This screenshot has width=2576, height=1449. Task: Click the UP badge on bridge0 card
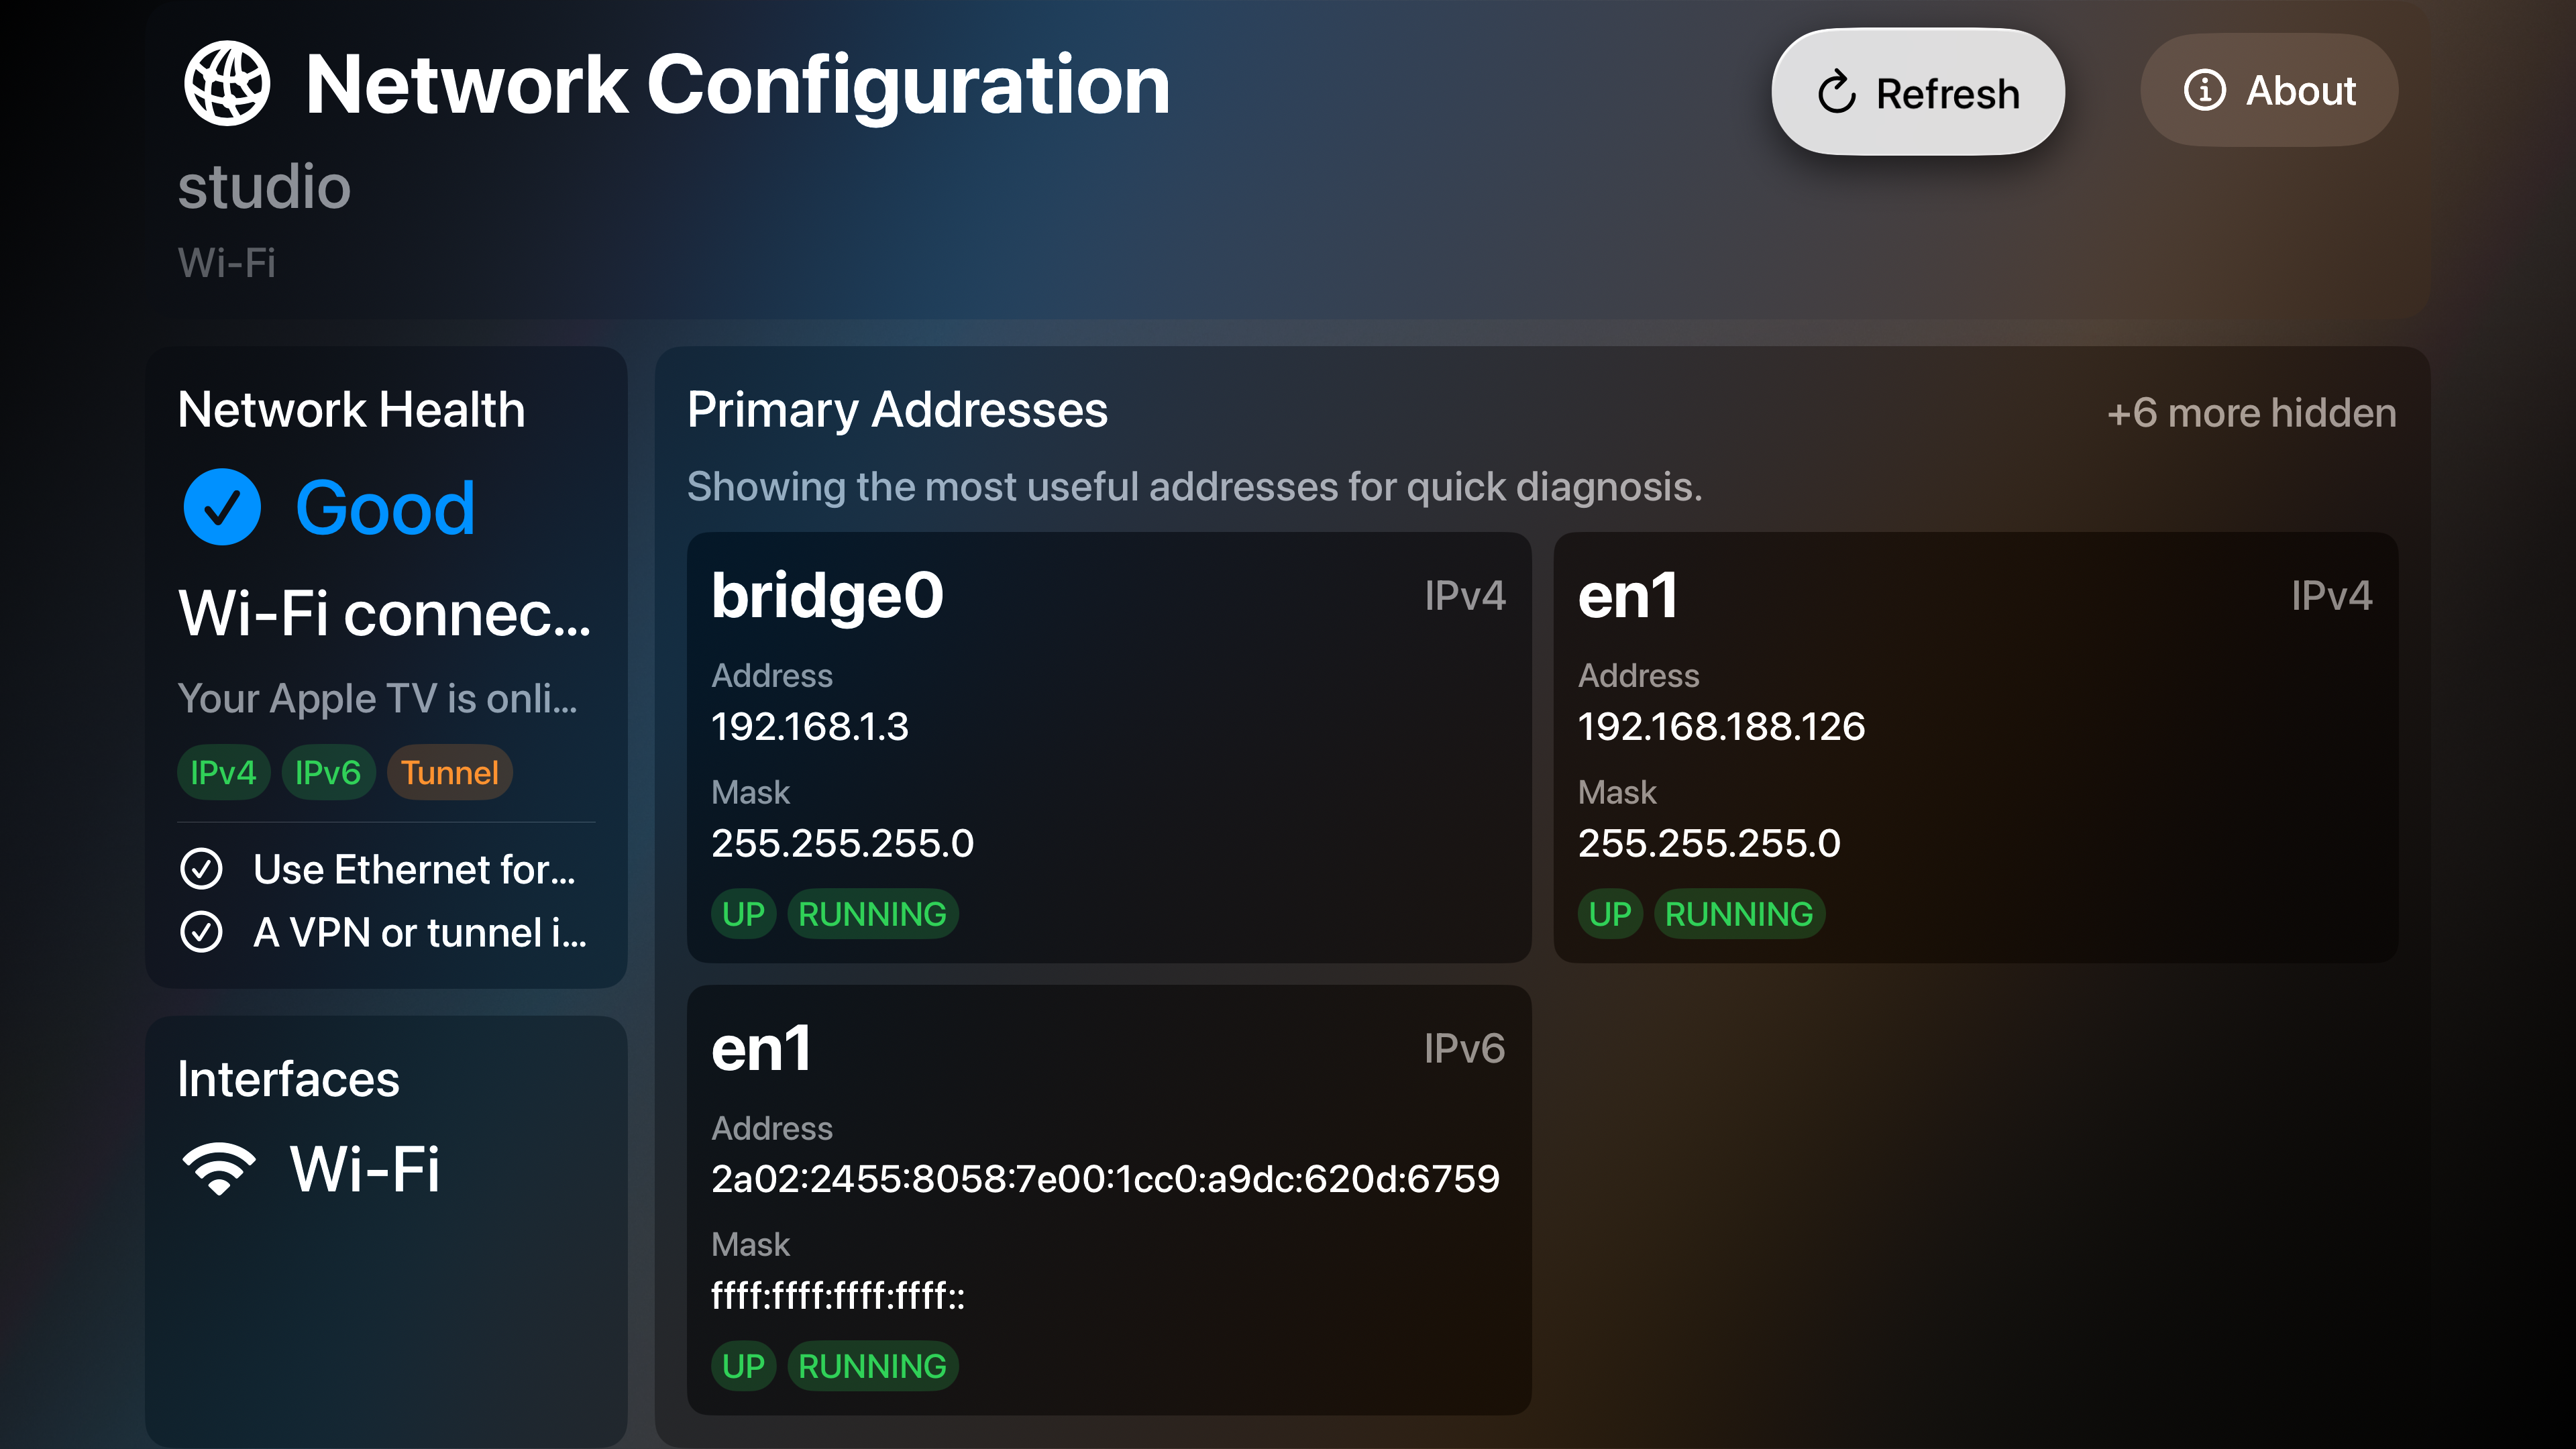[743, 913]
